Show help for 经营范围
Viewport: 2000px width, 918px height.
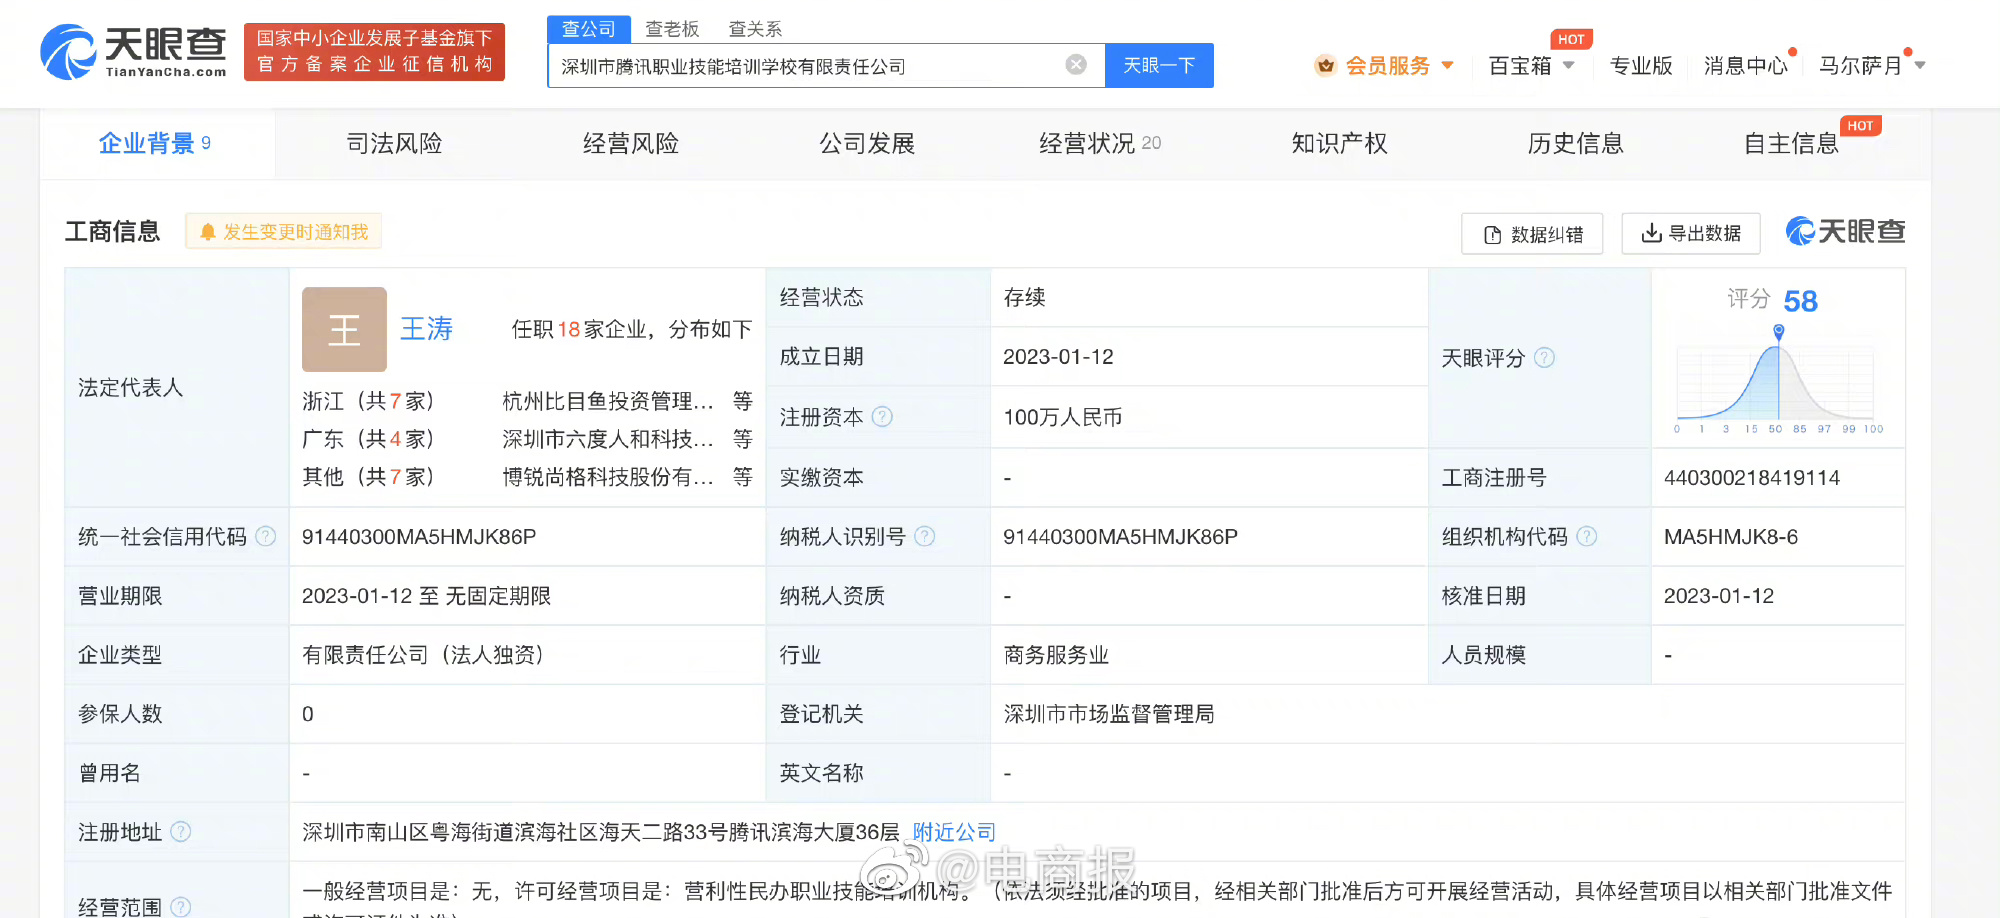181,907
